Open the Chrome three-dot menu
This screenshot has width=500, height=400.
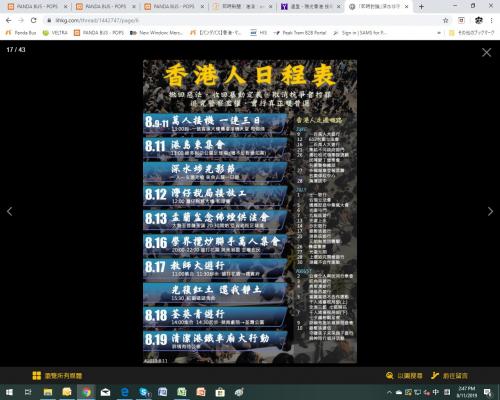pyautogui.click(x=491, y=20)
